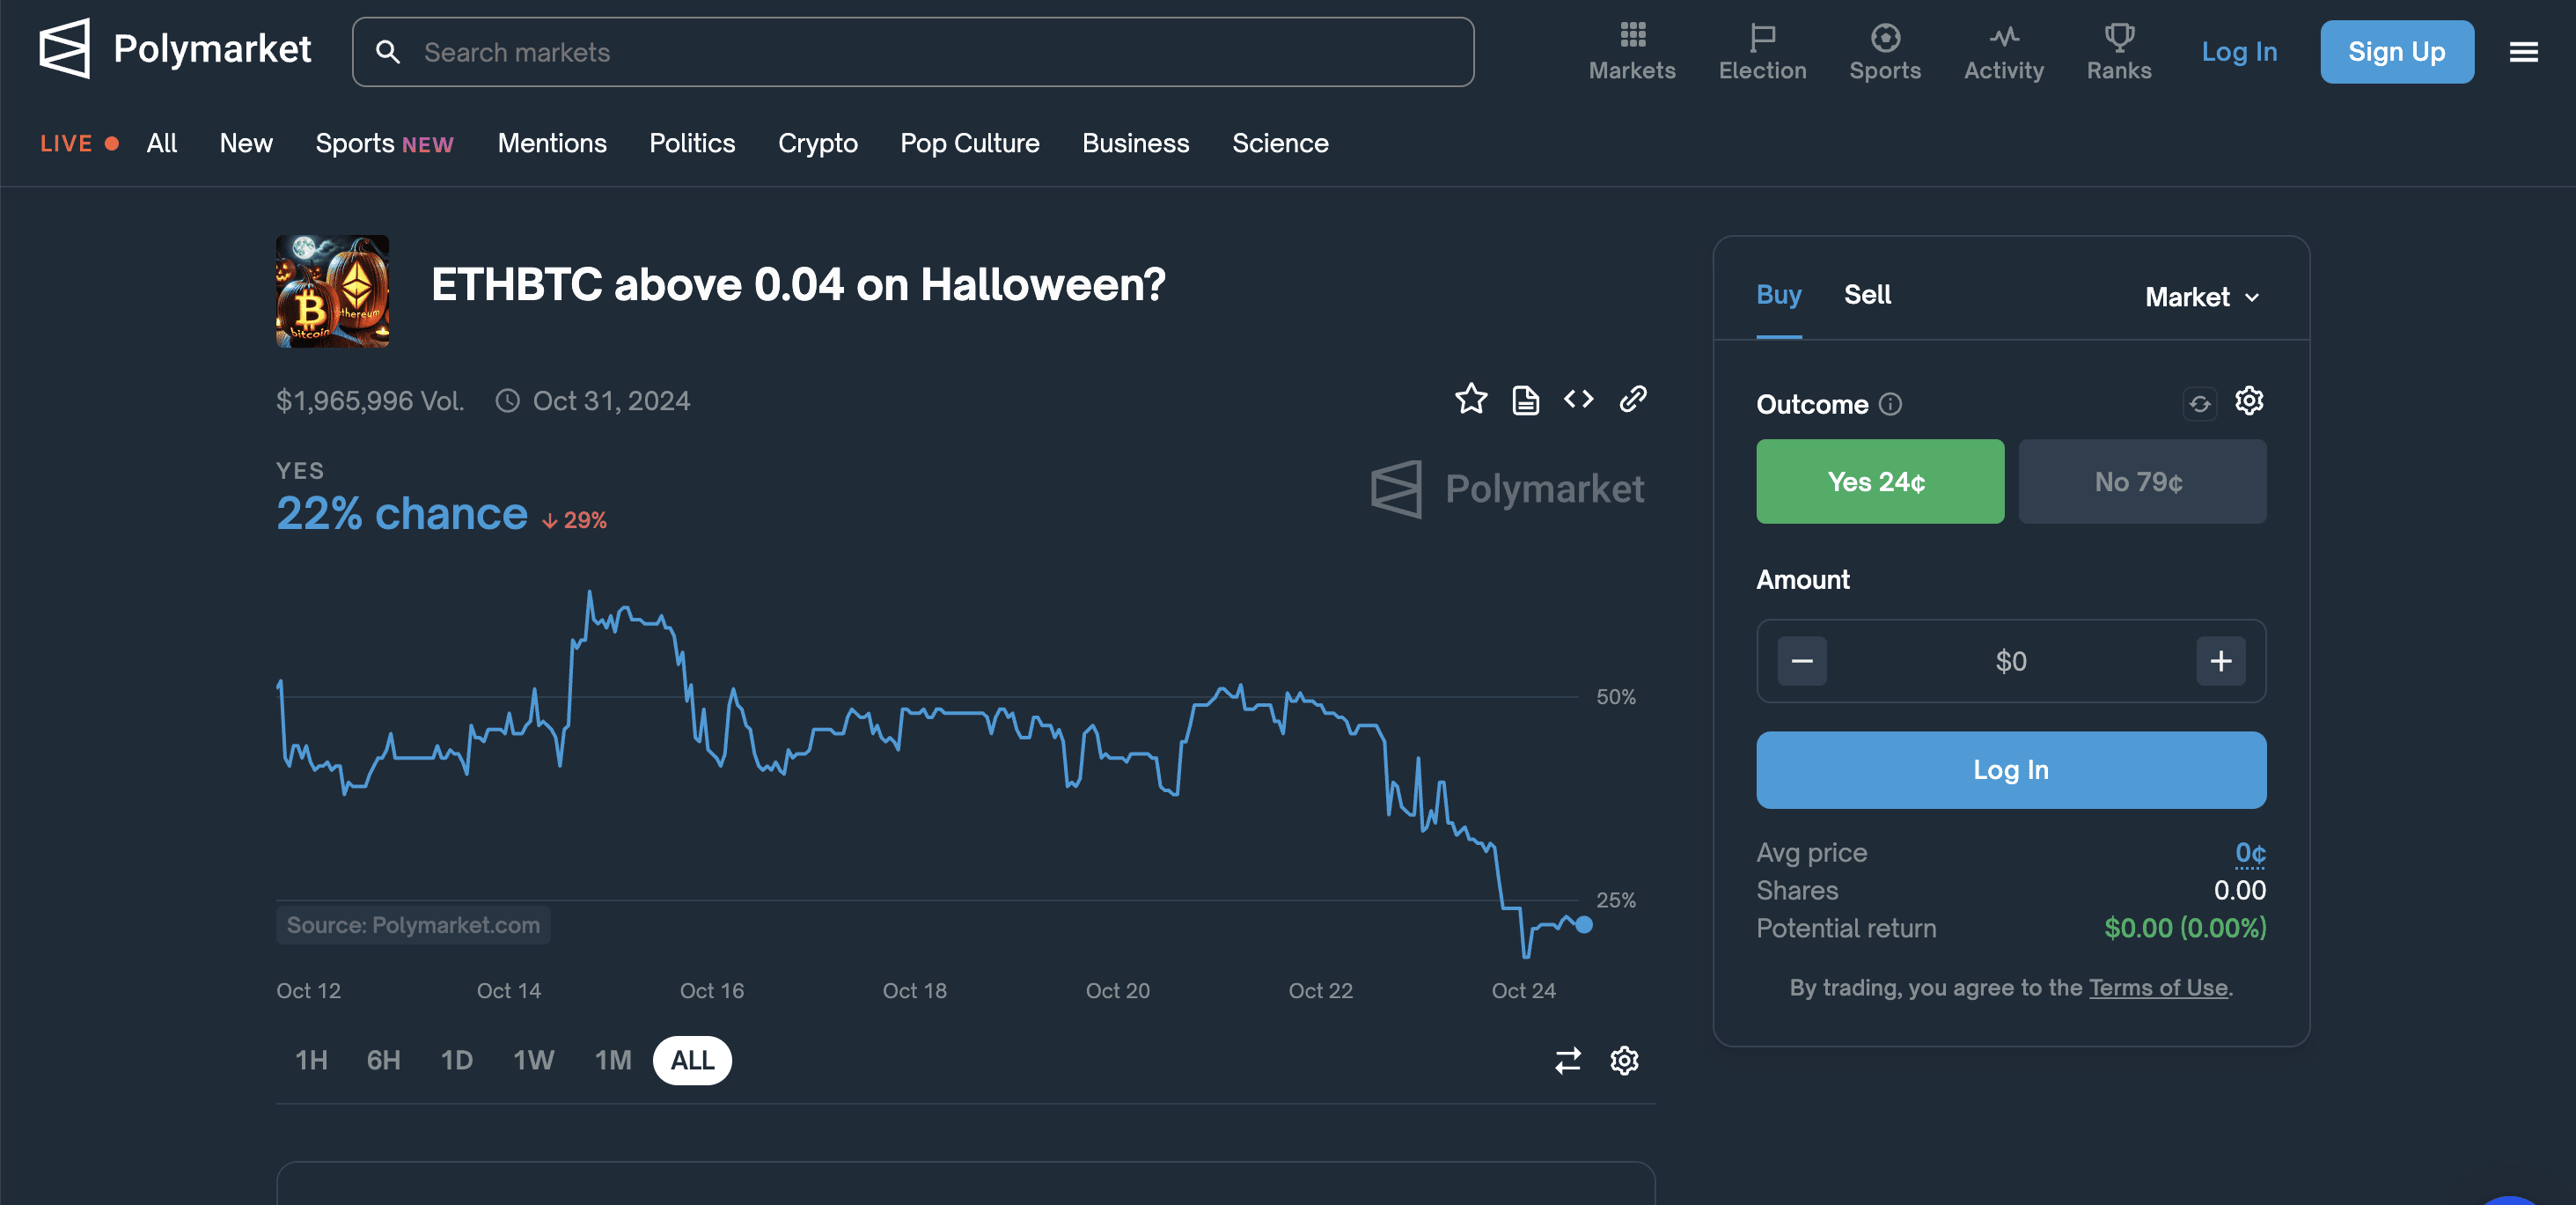Open the embed code icon
Image resolution: width=2576 pixels, height=1205 pixels.
click(1579, 399)
